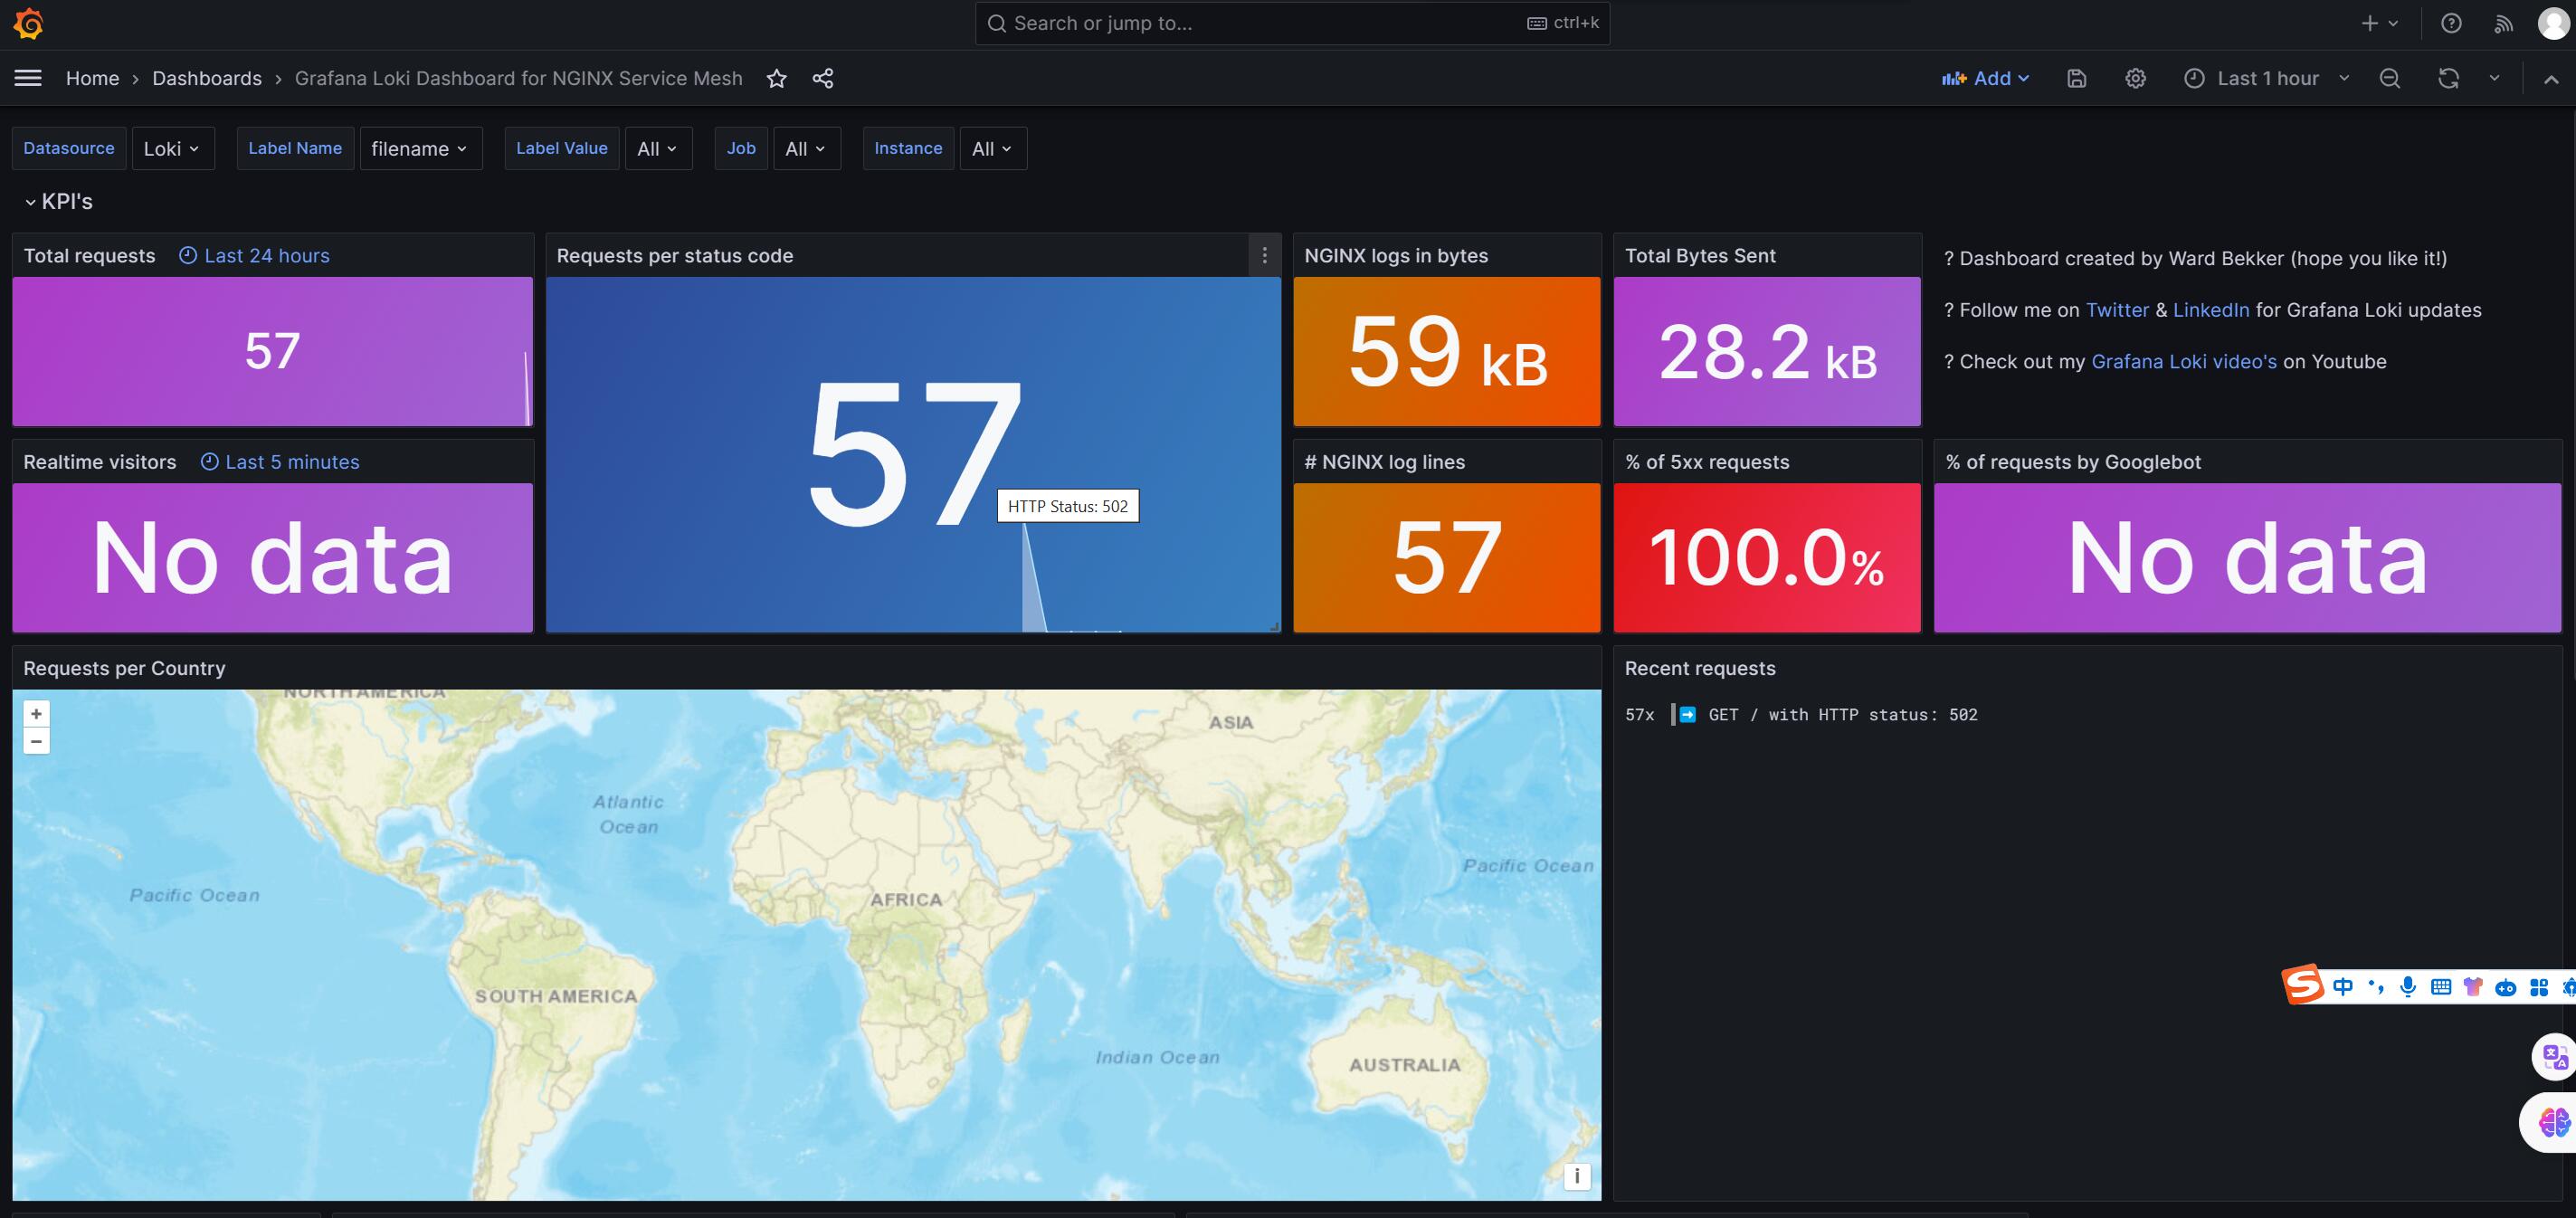
Task: Collapse top toolbar with chevron-up
Action: point(2551,79)
